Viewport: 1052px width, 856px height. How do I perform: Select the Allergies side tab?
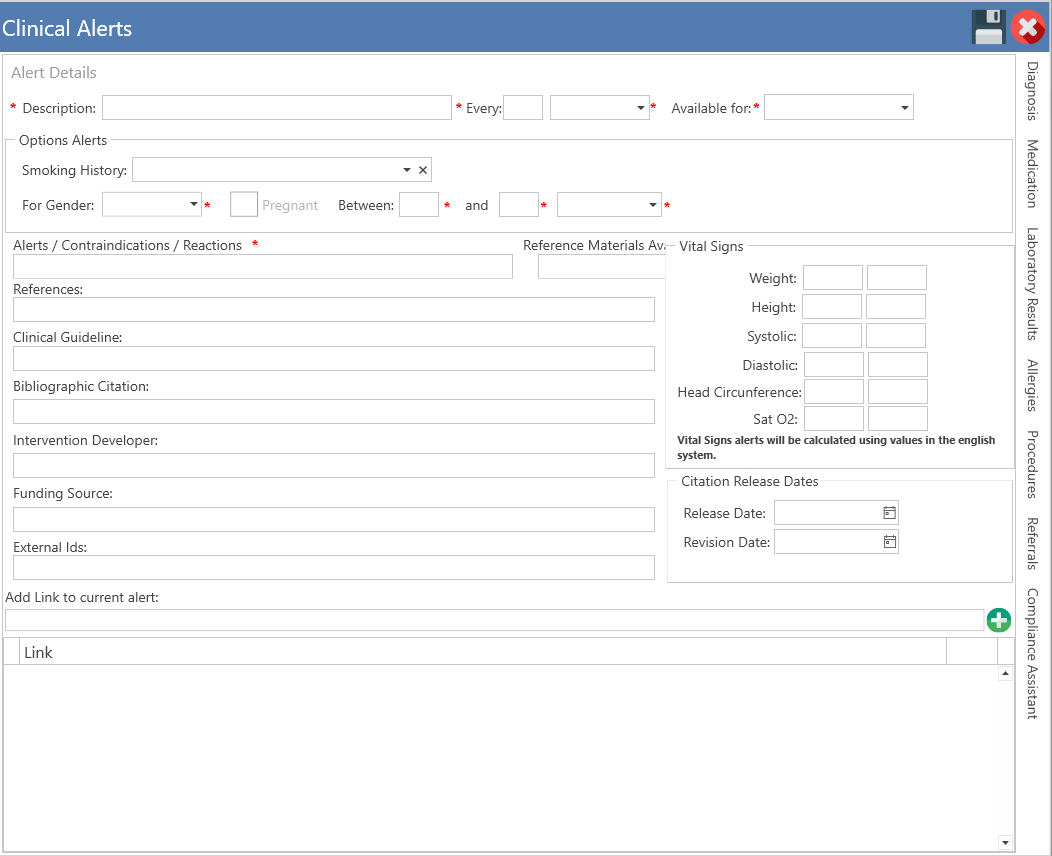coord(1032,385)
